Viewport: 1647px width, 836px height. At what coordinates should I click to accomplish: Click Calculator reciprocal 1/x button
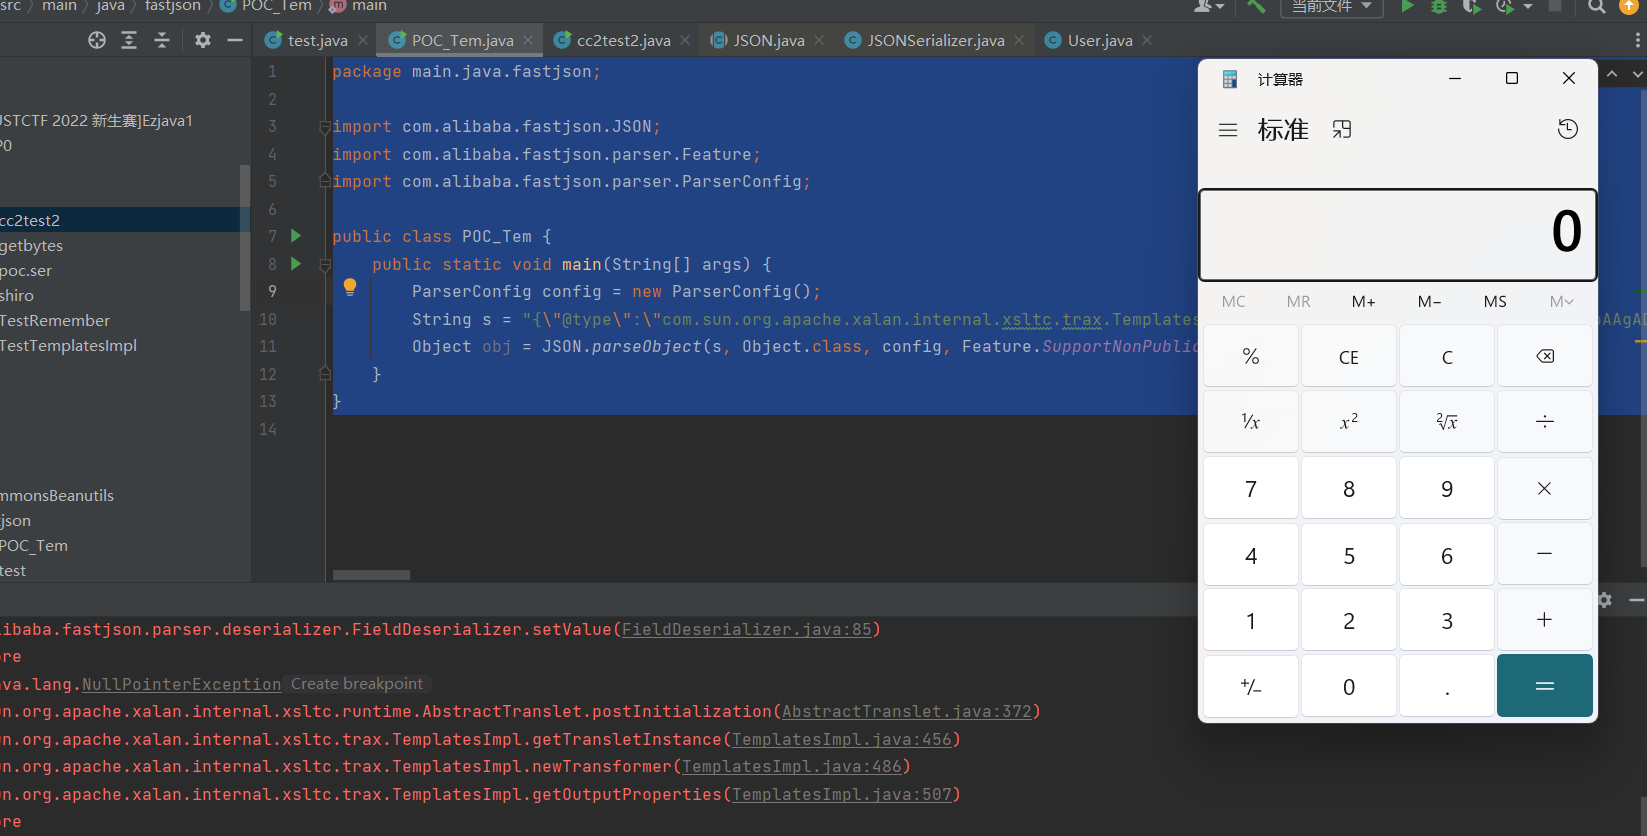[1250, 422]
